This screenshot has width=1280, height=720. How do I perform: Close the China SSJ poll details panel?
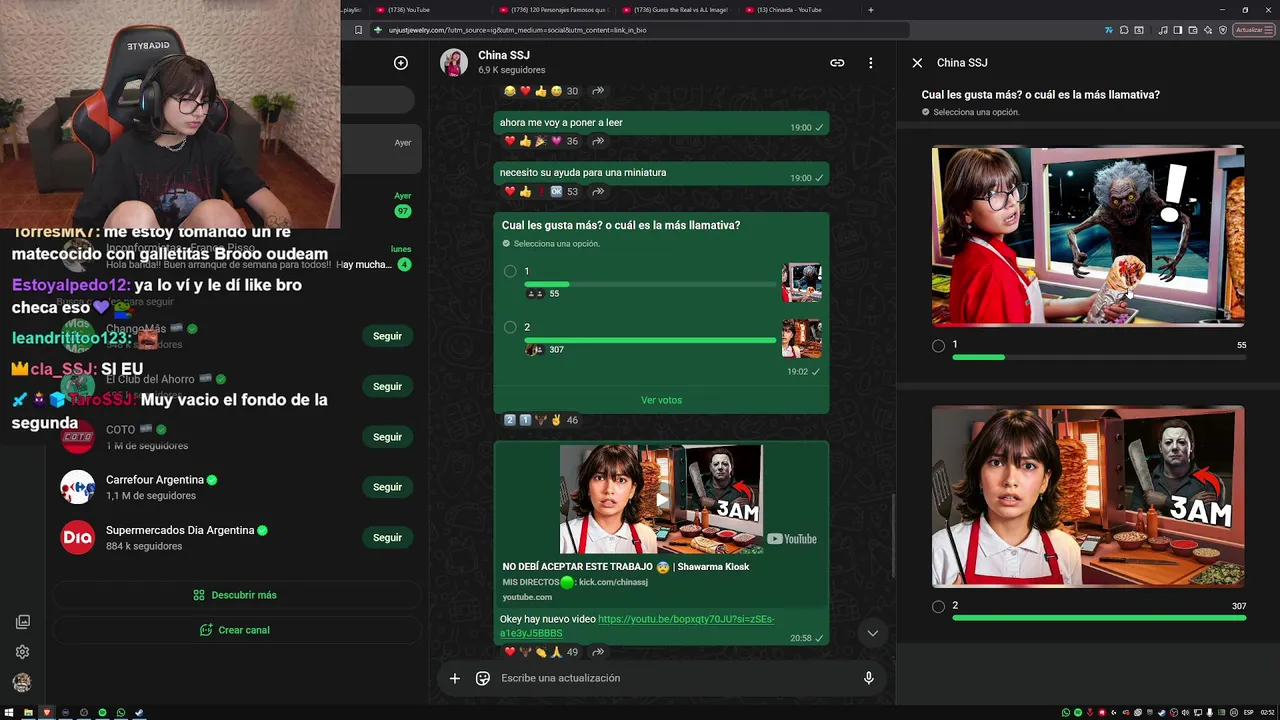click(917, 62)
